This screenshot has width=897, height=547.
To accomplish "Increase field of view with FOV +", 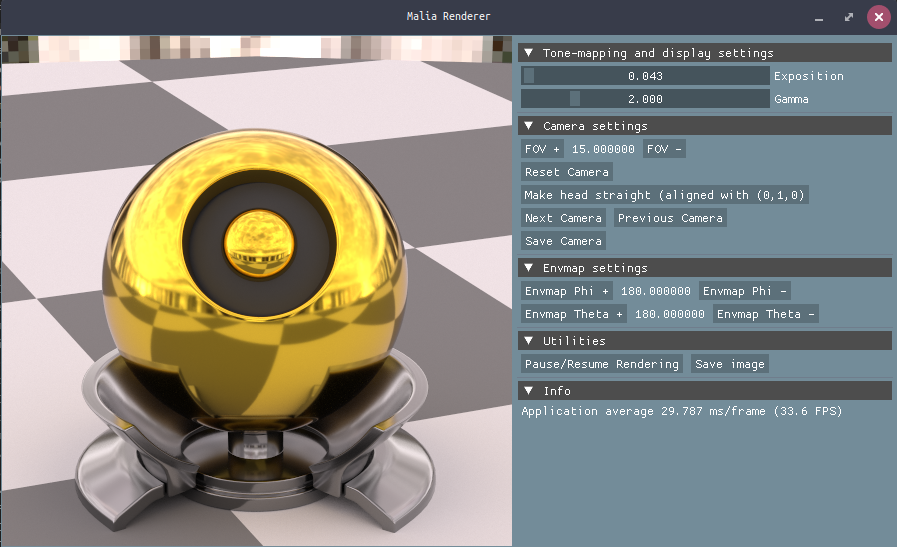I will click(542, 149).
